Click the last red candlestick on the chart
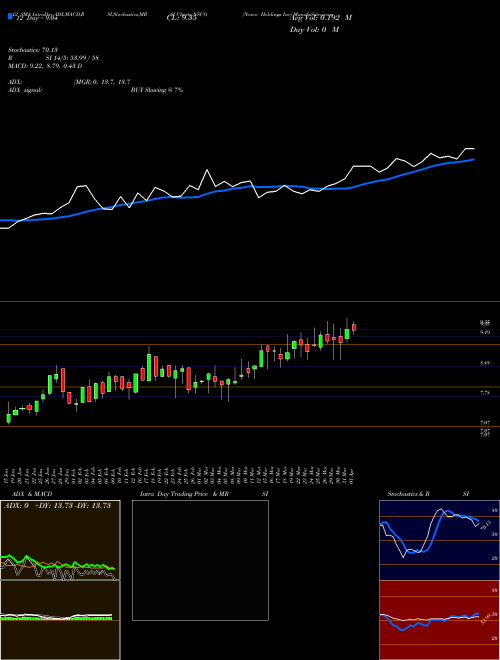This screenshot has width=500, height=660. (x=354, y=327)
